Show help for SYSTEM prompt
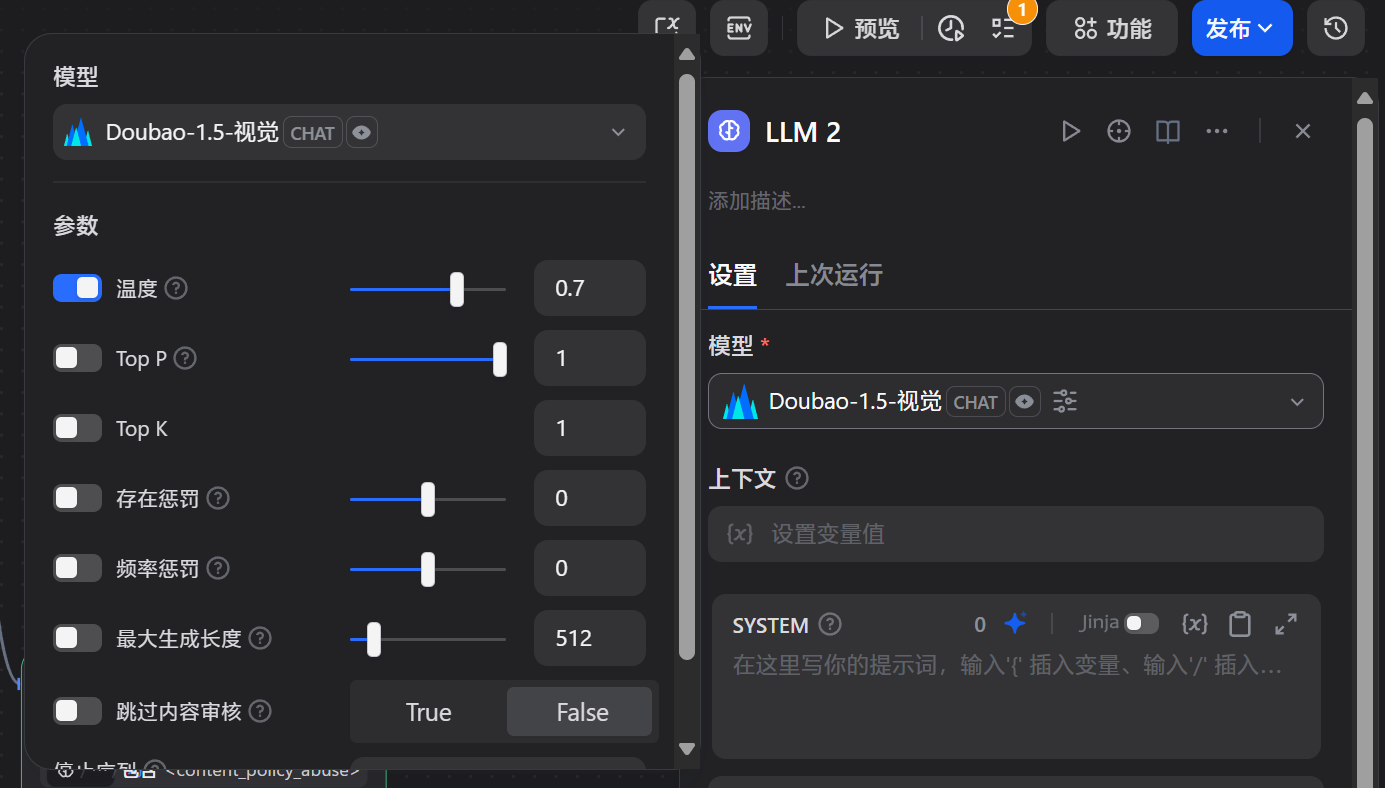 click(x=830, y=625)
